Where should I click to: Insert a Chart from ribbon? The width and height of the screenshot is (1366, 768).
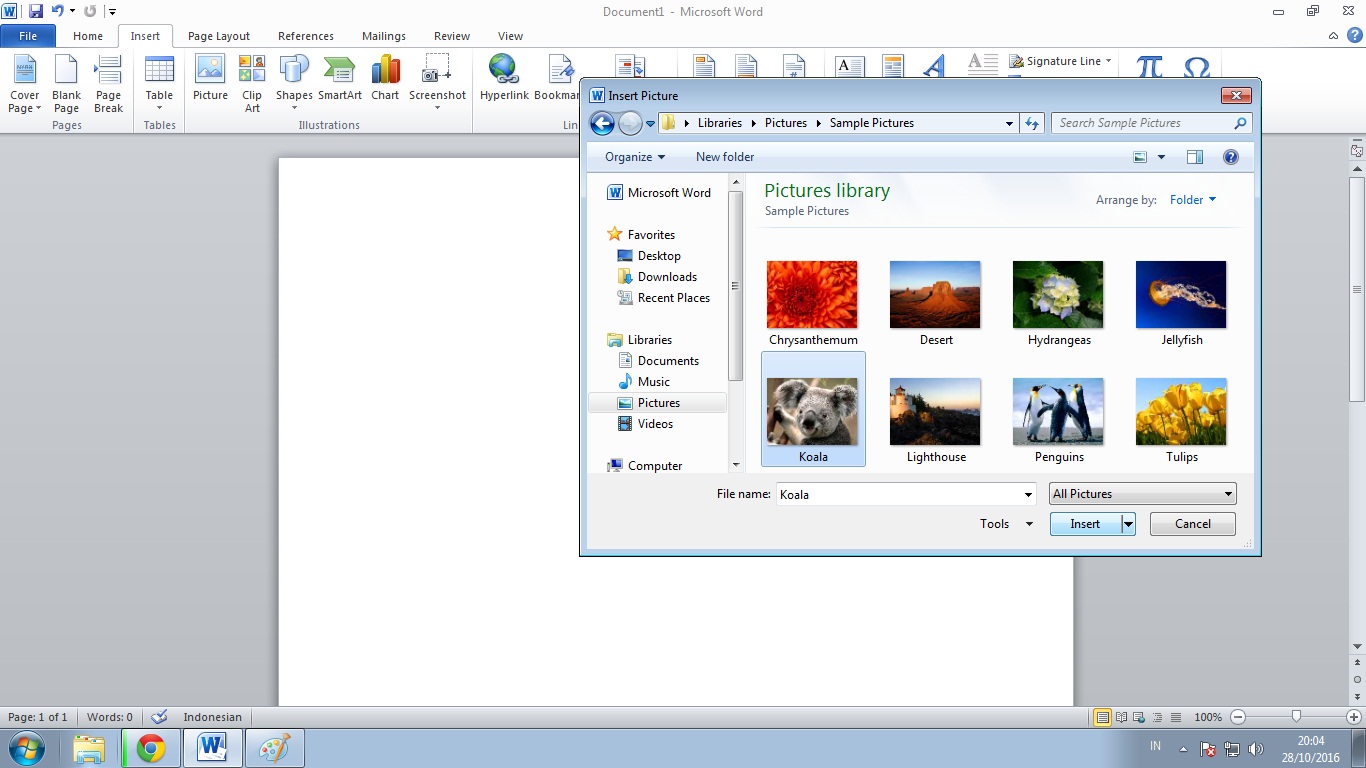point(385,78)
